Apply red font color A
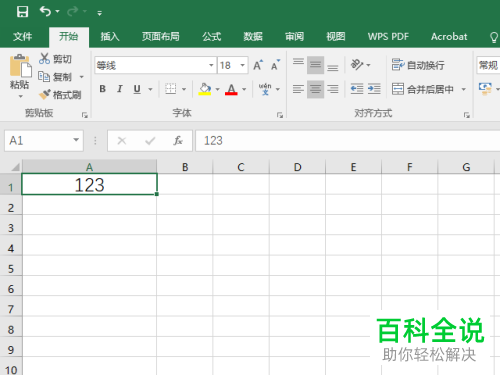 tap(231, 89)
